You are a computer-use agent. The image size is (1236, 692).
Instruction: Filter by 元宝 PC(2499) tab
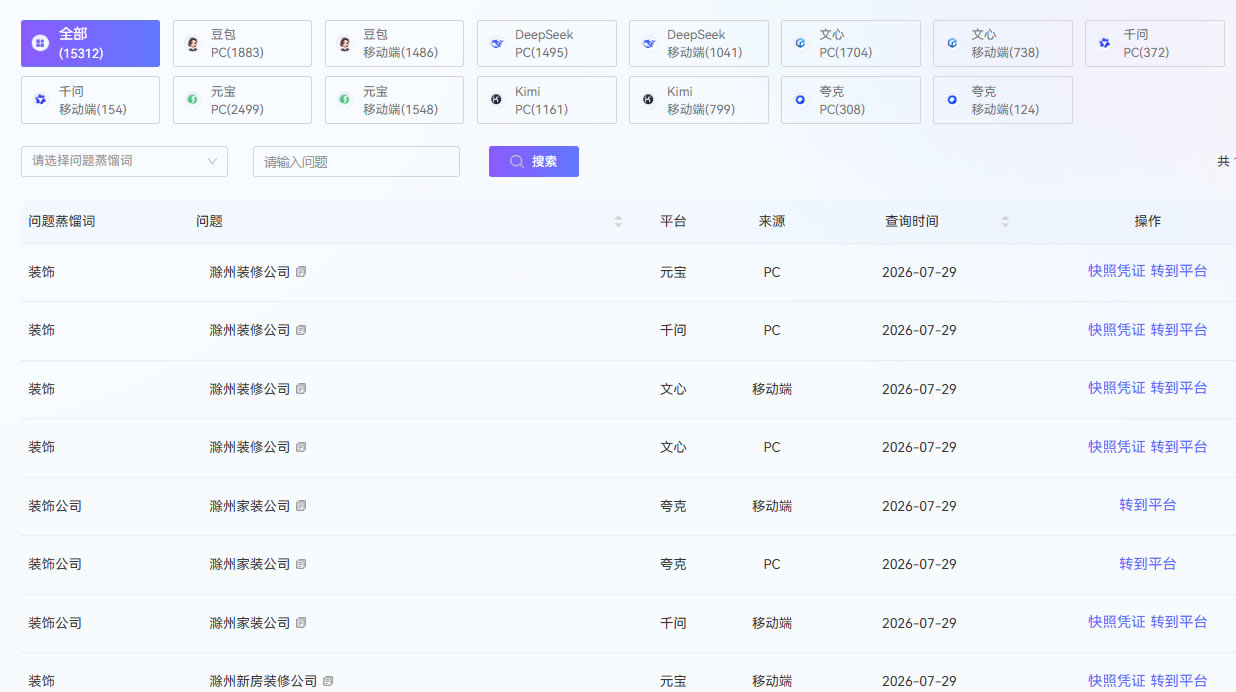tap(242, 100)
